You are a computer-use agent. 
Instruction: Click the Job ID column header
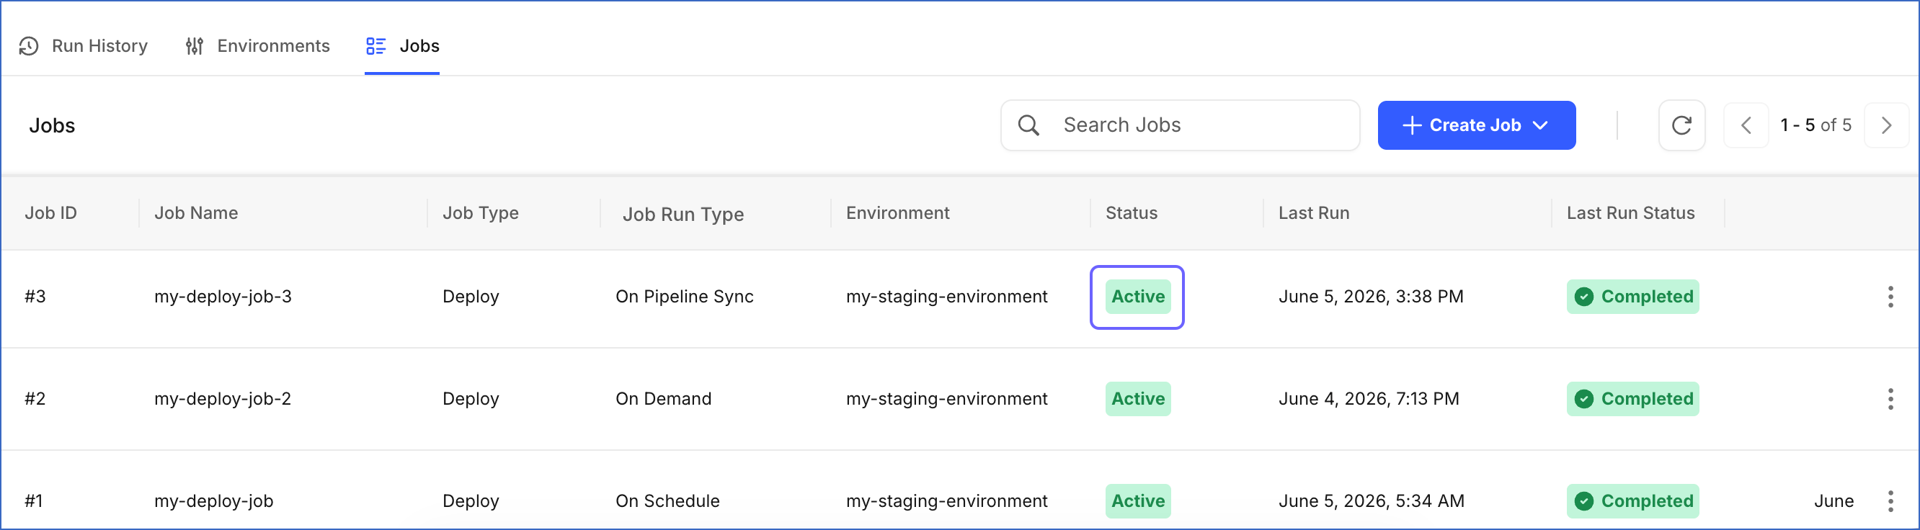(51, 213)
